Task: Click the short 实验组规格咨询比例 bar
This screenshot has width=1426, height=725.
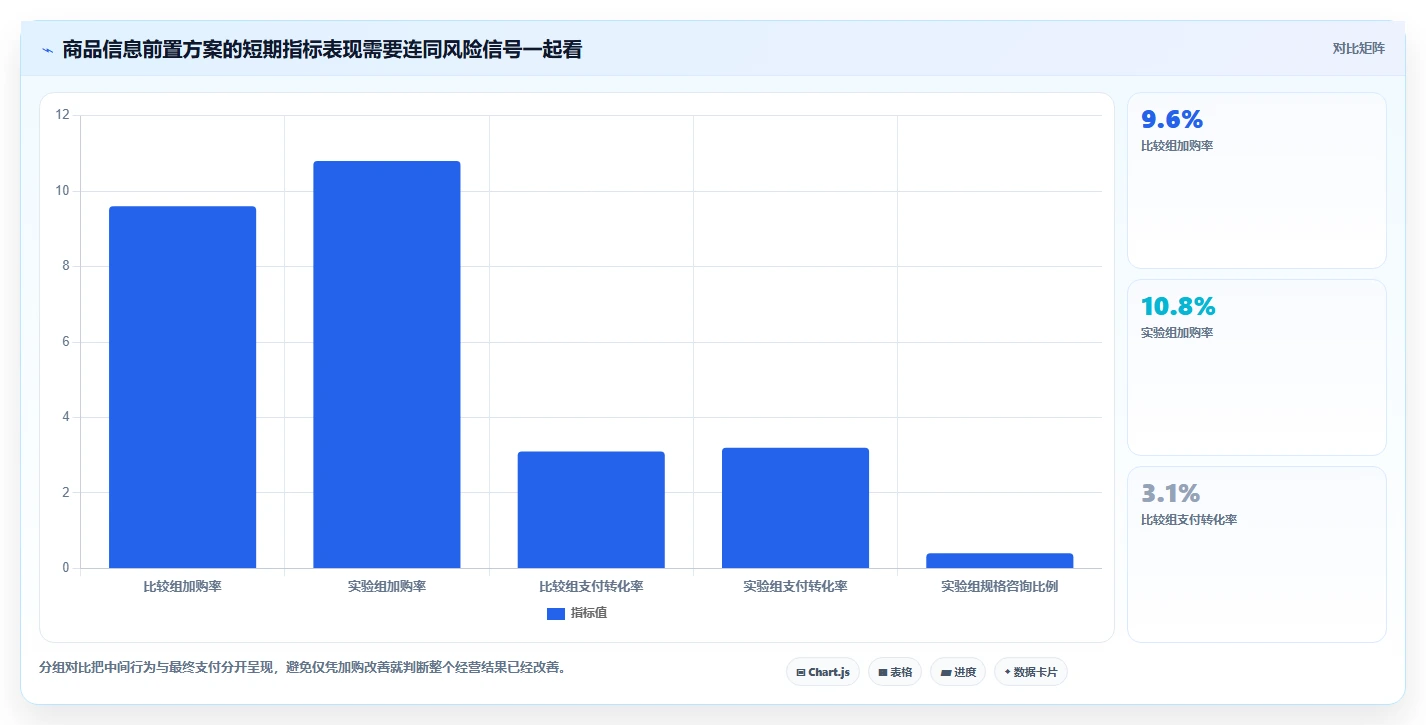Action: coord(1000,561)
